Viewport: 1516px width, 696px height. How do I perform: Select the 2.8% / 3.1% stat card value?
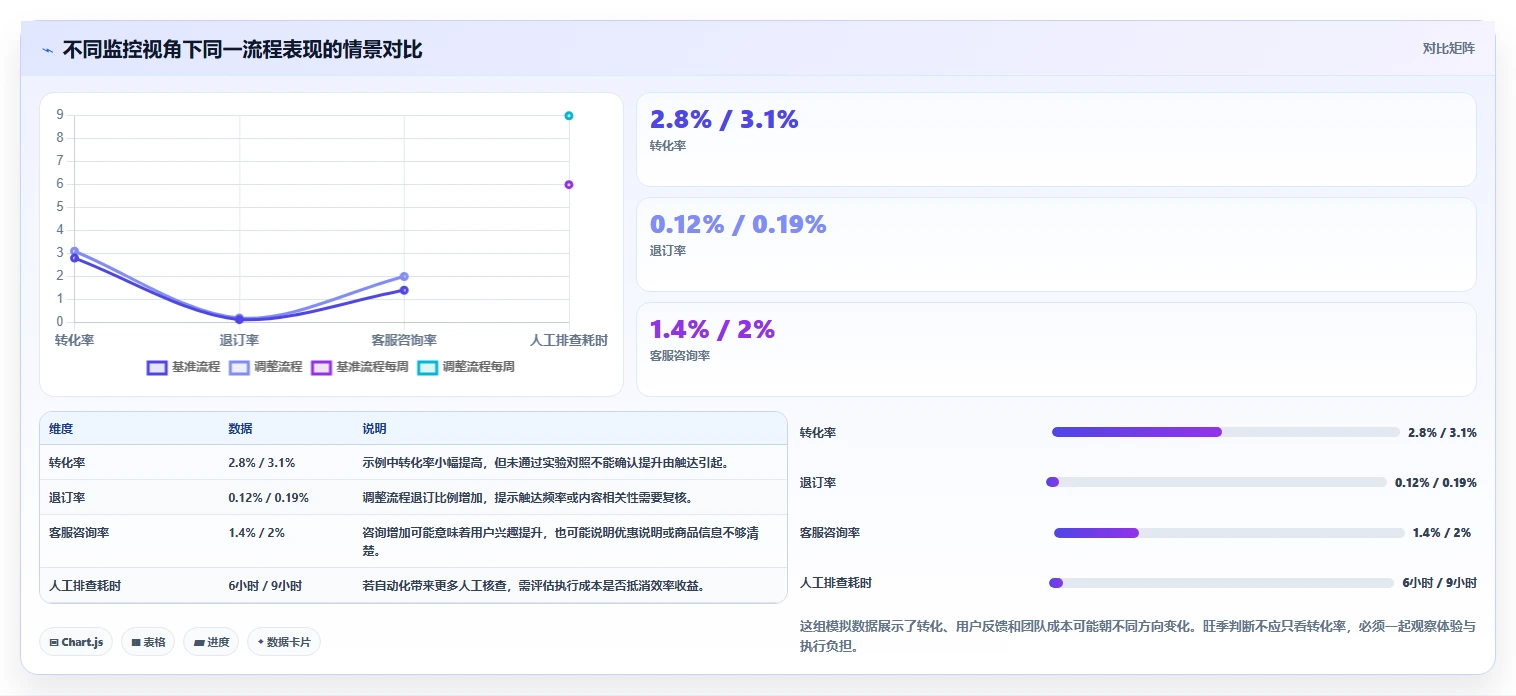point(724,119)
